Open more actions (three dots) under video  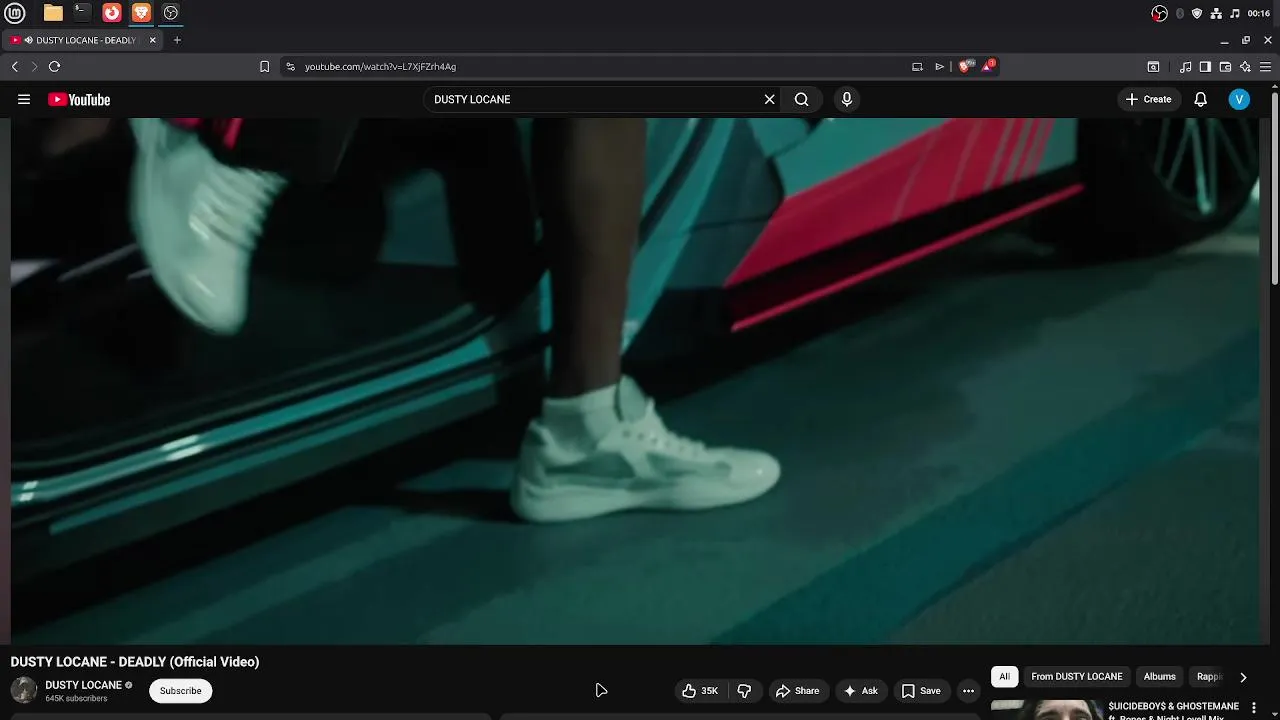[x=968, y=691]
